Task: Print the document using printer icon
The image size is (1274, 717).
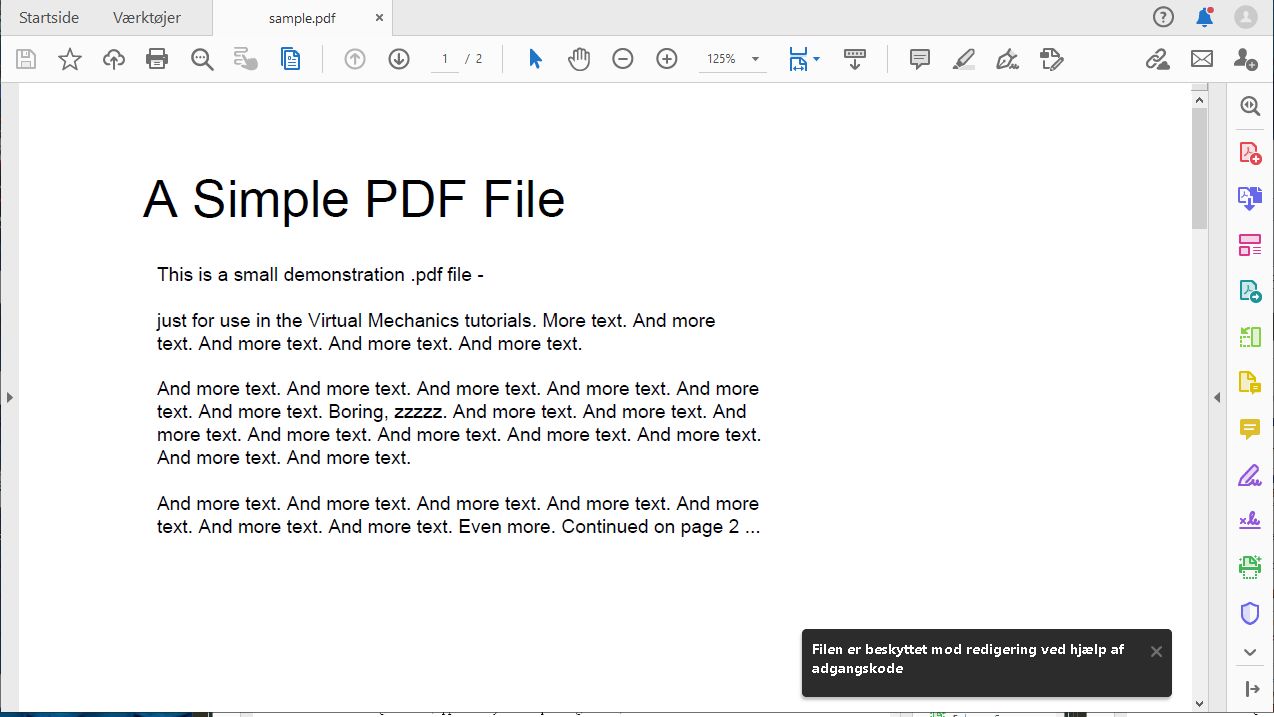Action: [157, 59]
